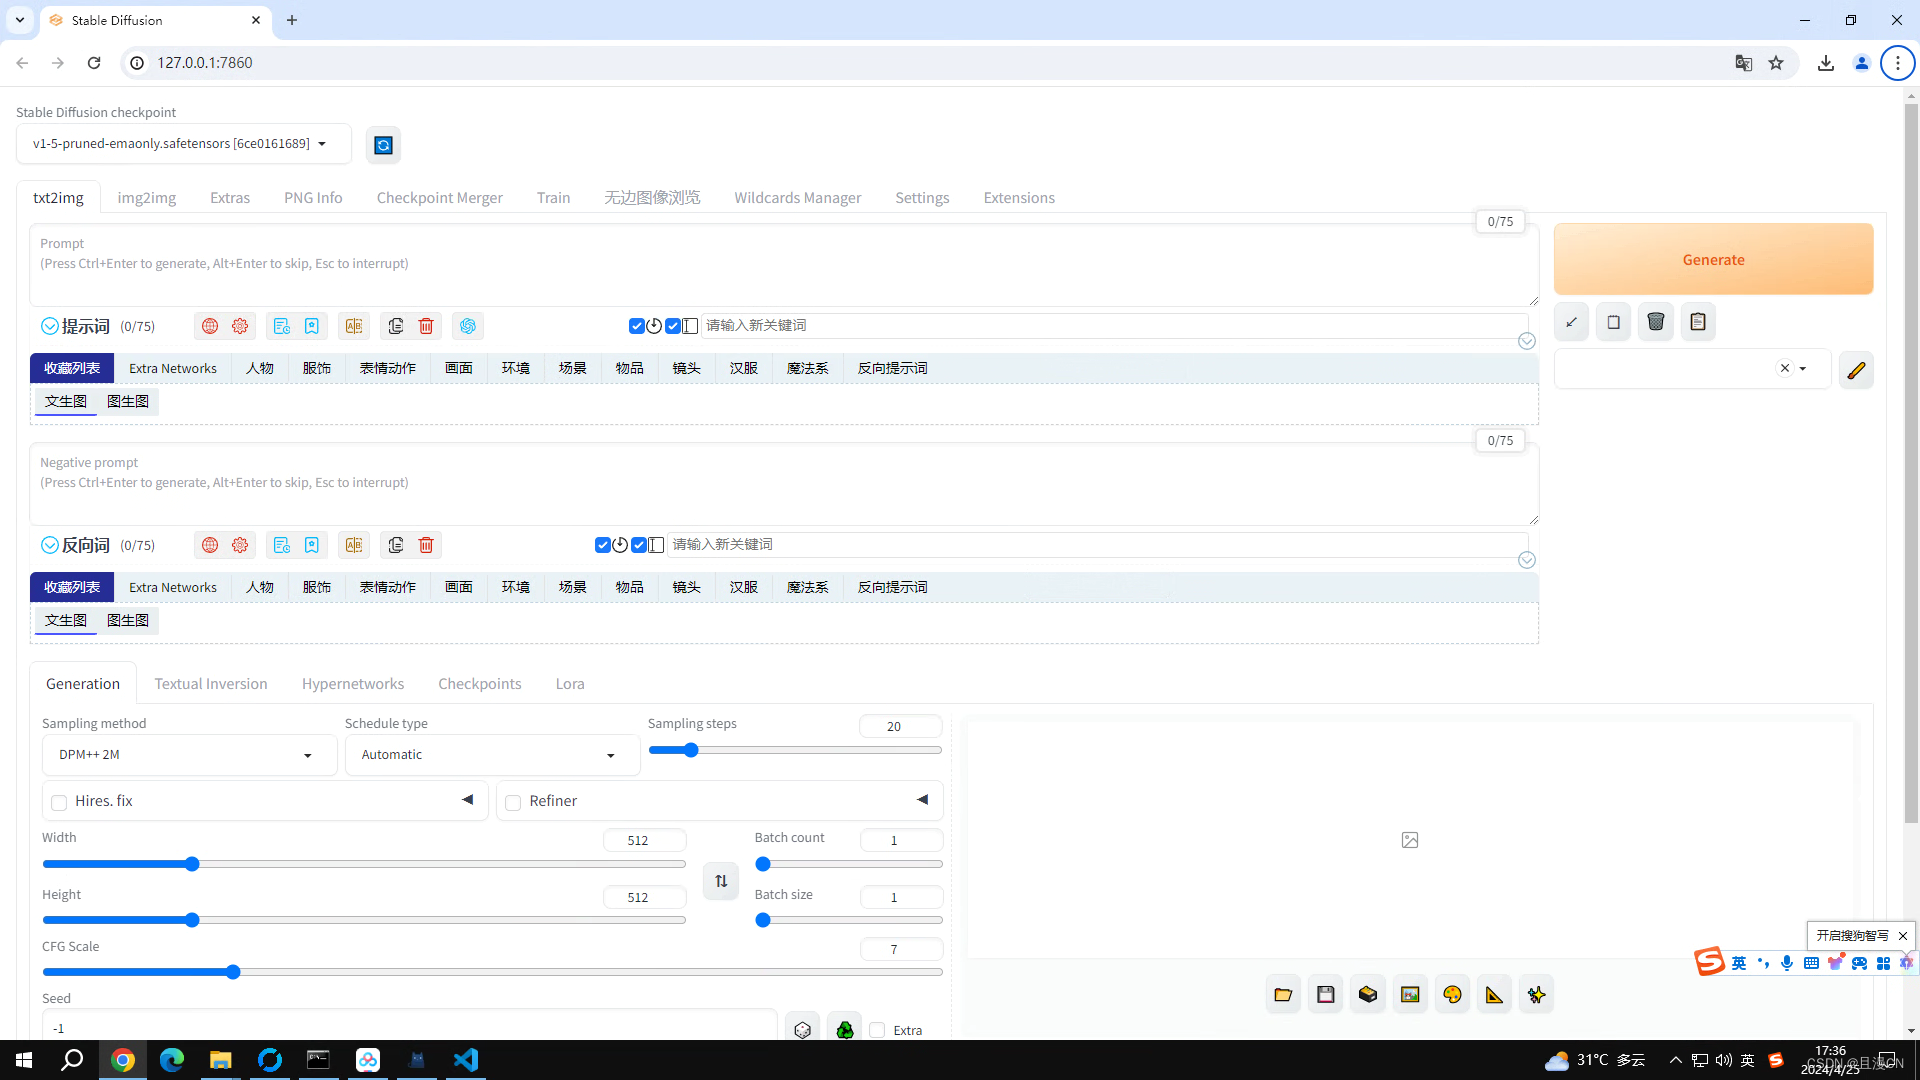
Task: Click the refresh/reload checkpoint icon
Action: (x=382, y=144)
